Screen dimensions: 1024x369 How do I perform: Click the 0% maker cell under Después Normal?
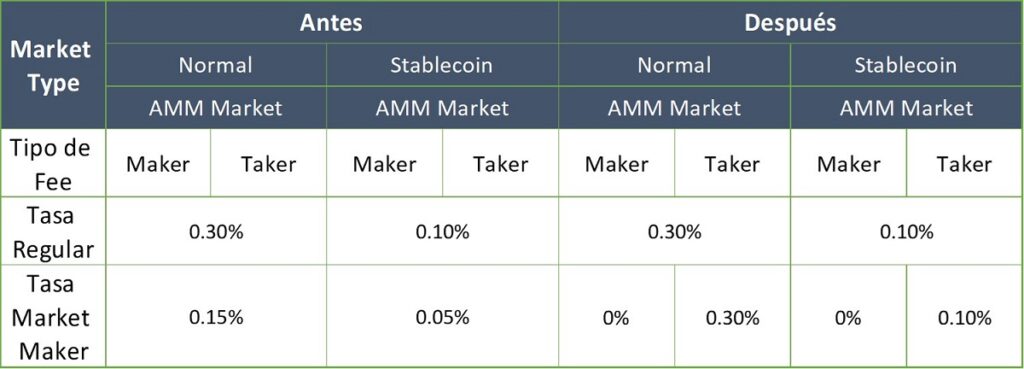(x=616, y=316)
